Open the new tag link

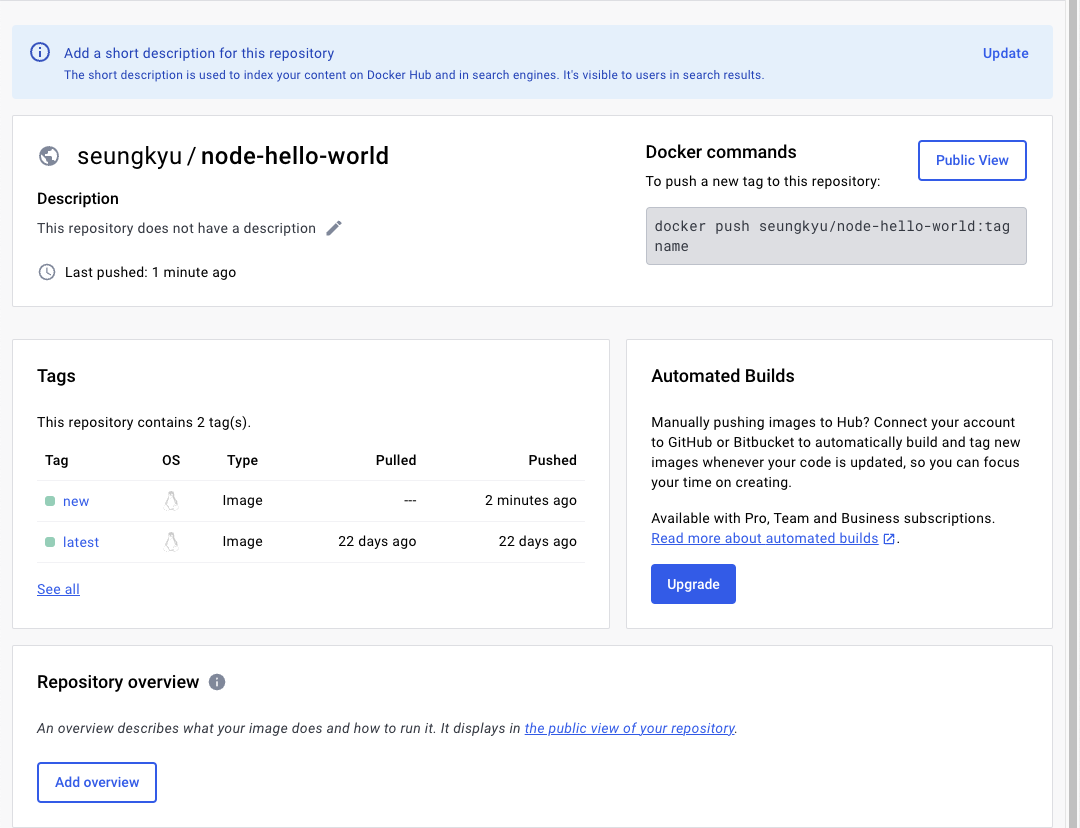point(76,501)
